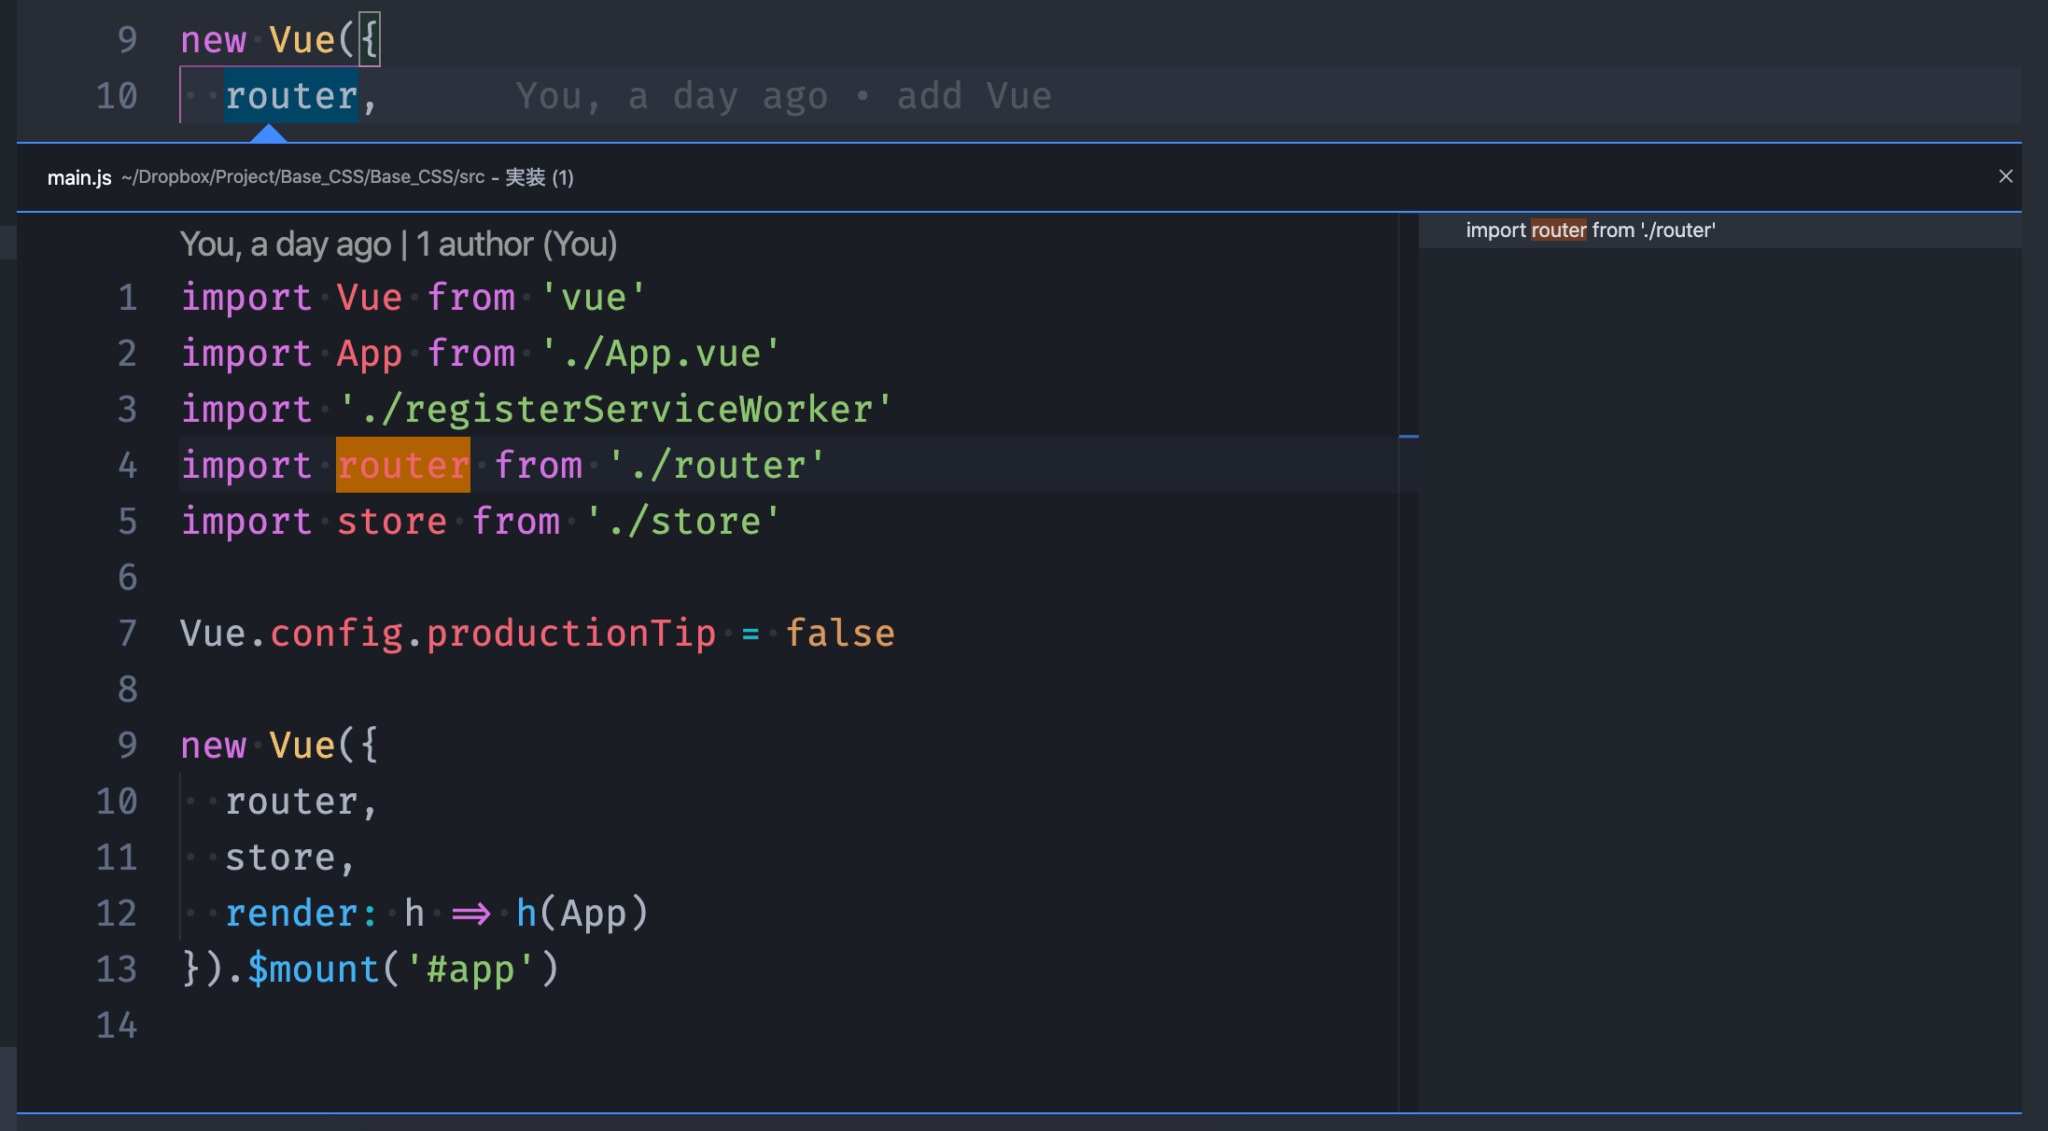The height and width of the screenshot is (1131, 2048).
Task: Click the router, entry on editor line 10 above peek
Action: (x=292, y=95)
